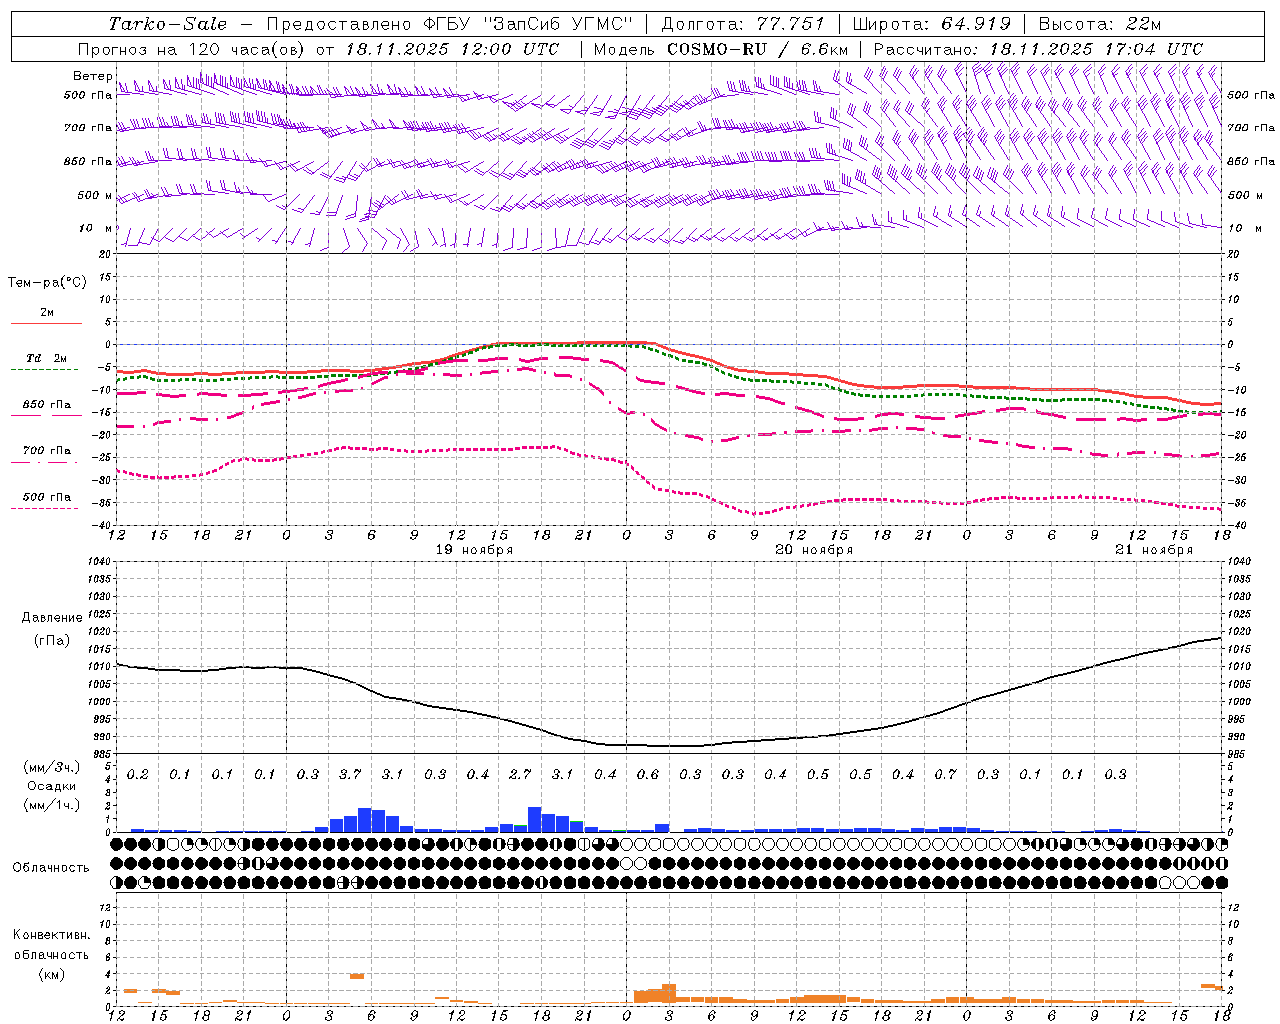Click the (мм/1ч.) precipitation unit label

click(x=52, y=806)
